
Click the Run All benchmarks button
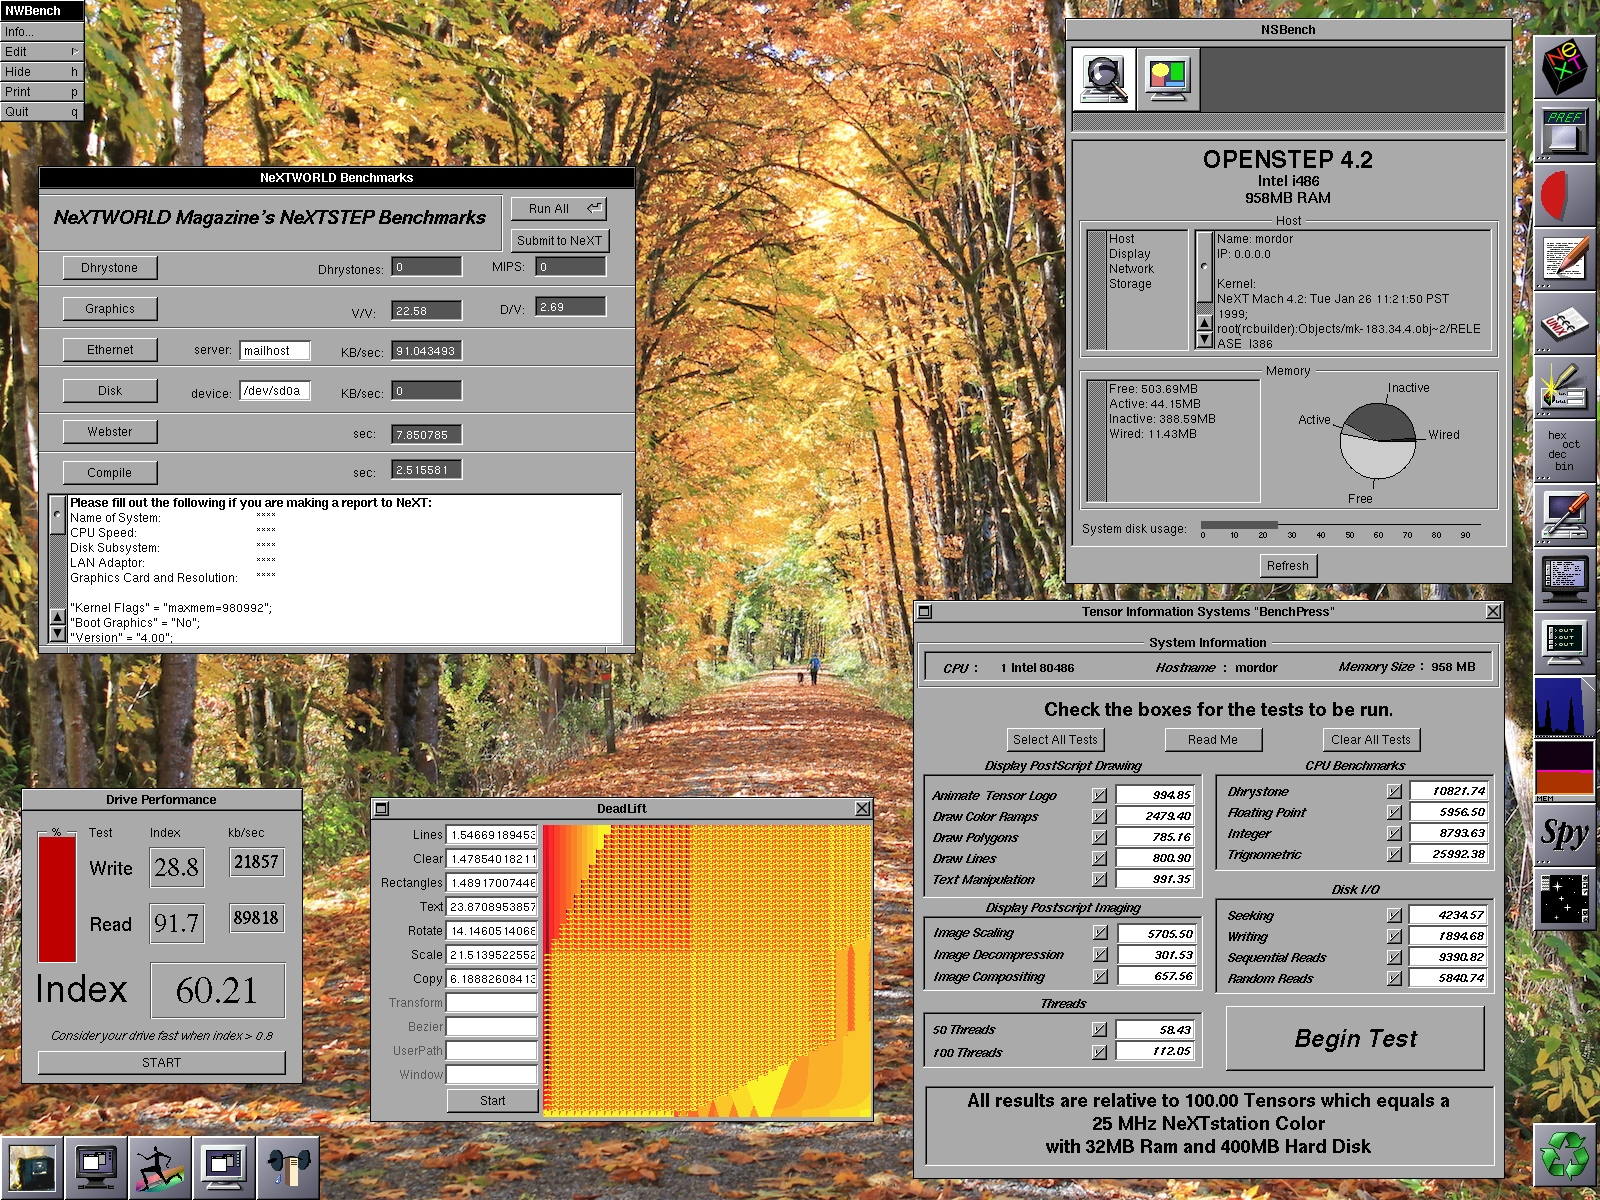[x=559, y=209]
